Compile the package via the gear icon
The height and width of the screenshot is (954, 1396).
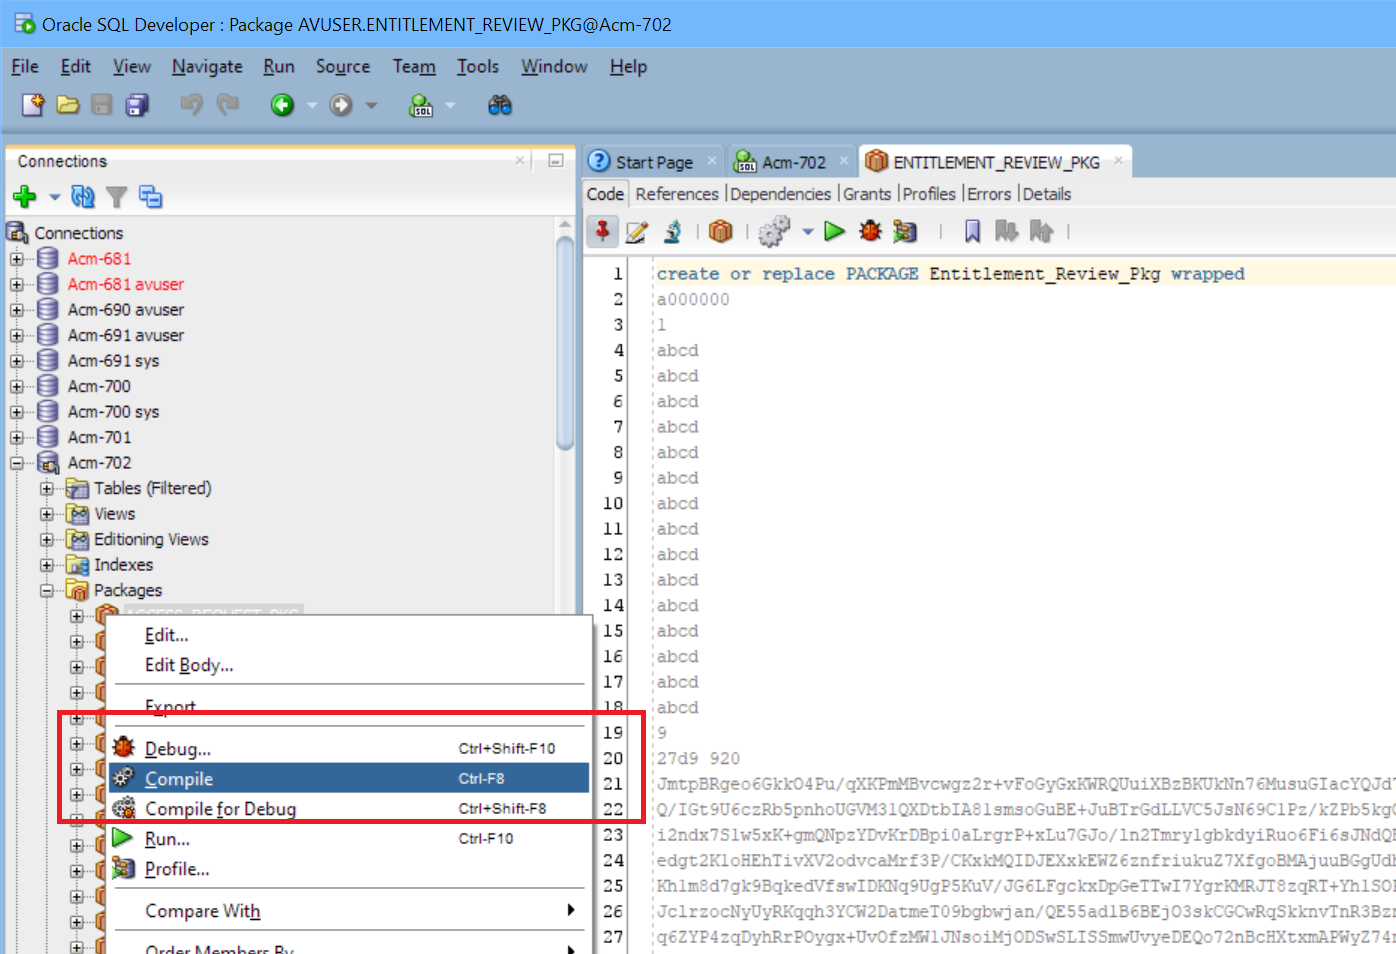point(774,231)
